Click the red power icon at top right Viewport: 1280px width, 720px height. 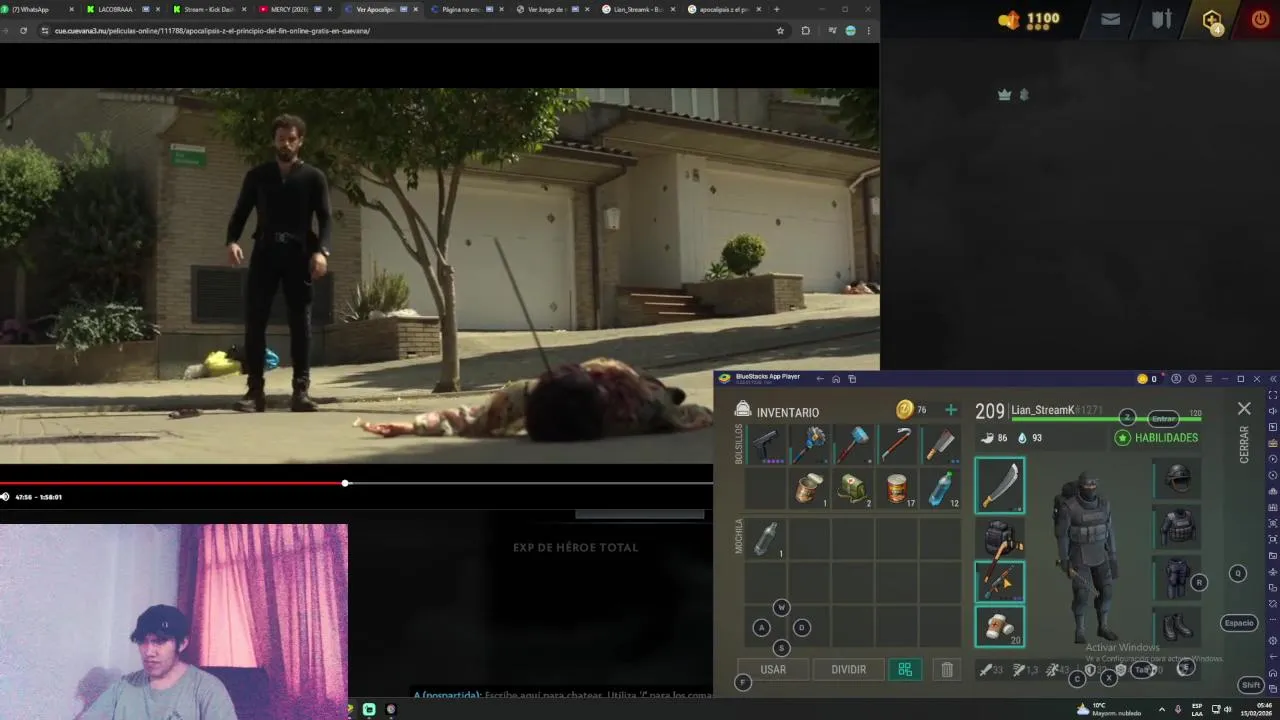[x=1260, y=19]
